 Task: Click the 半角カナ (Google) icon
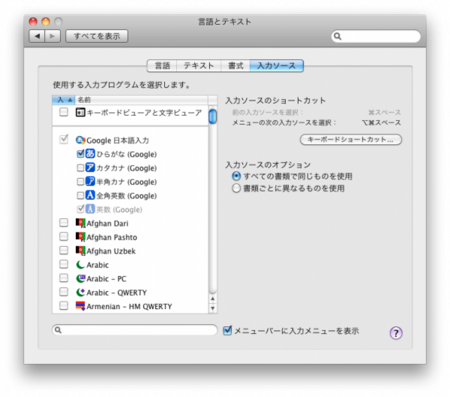90,181
